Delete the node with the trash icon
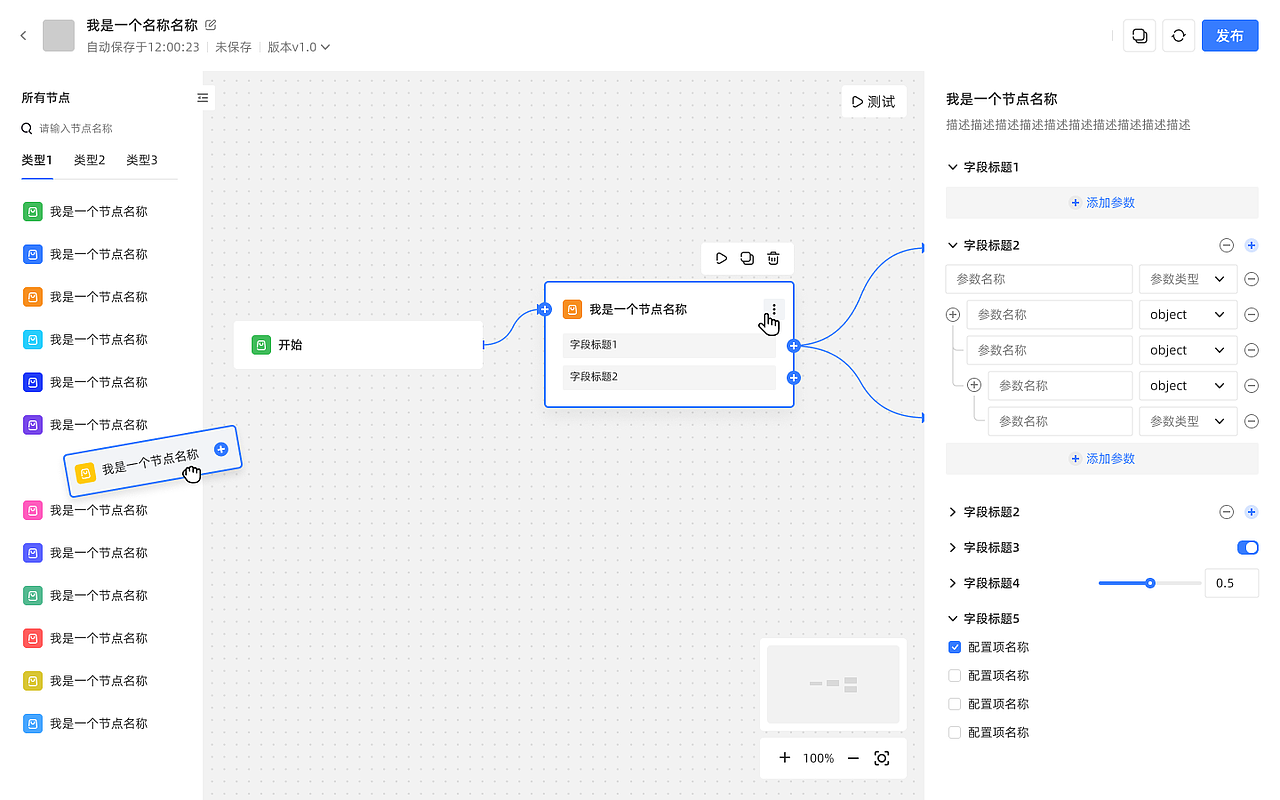Image resolution: width=1280 pixels, height=800 pixels. (773, 258)
